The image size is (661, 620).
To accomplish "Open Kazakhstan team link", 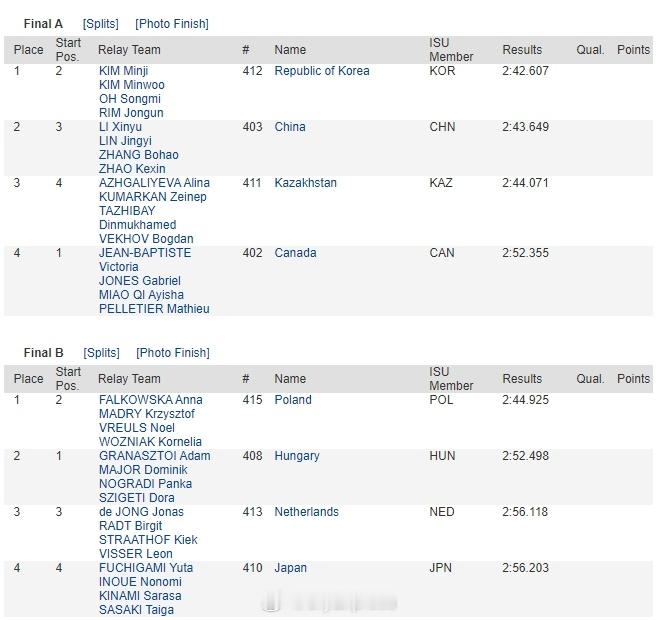I will (x=306, y=183).
